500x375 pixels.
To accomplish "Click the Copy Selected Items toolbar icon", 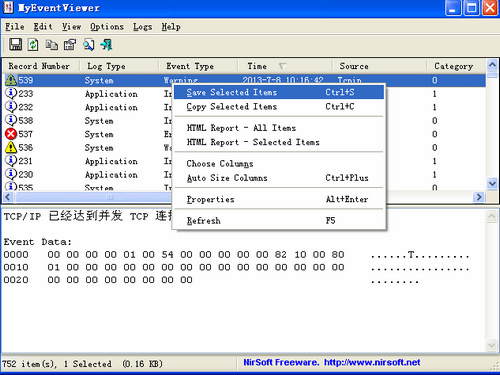I will 52,44.
